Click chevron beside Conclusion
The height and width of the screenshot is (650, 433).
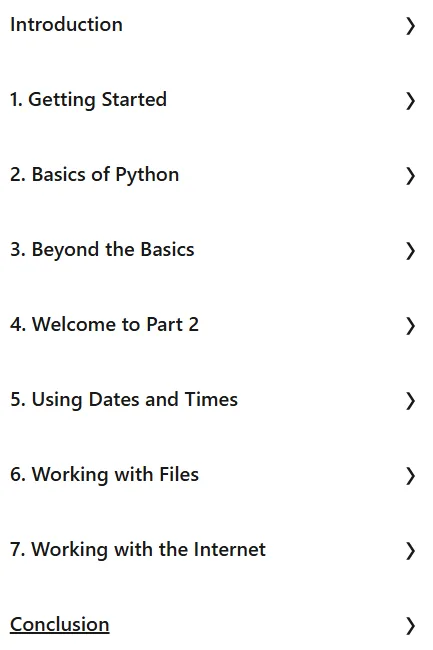click(410, 626)
